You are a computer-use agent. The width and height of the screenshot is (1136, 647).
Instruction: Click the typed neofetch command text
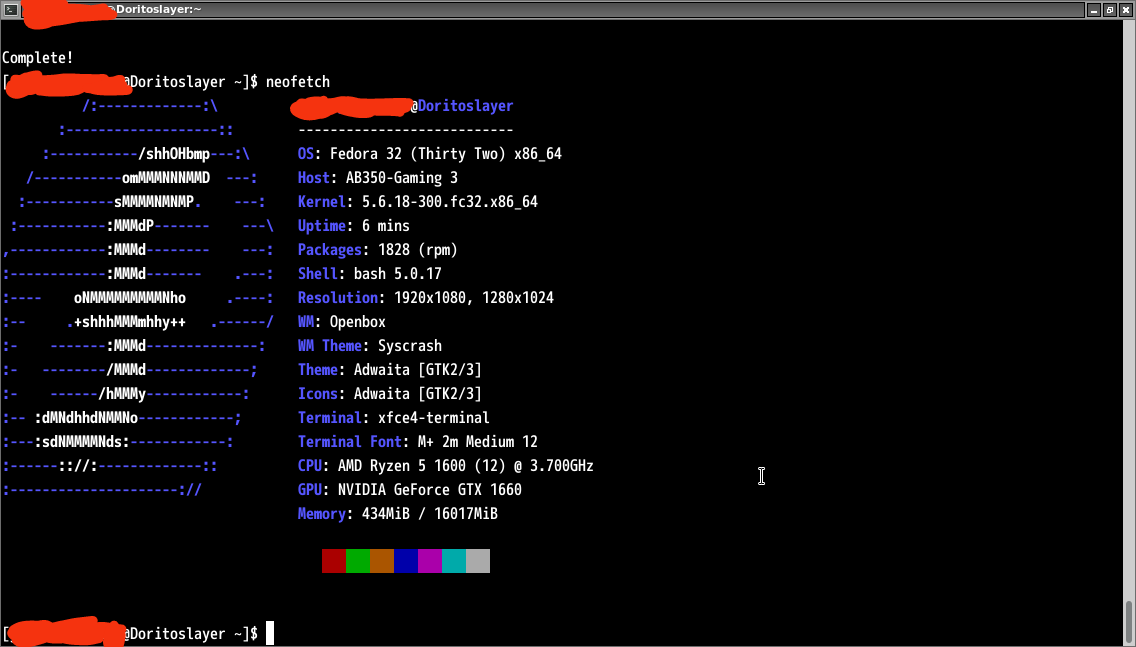(297, 82)
